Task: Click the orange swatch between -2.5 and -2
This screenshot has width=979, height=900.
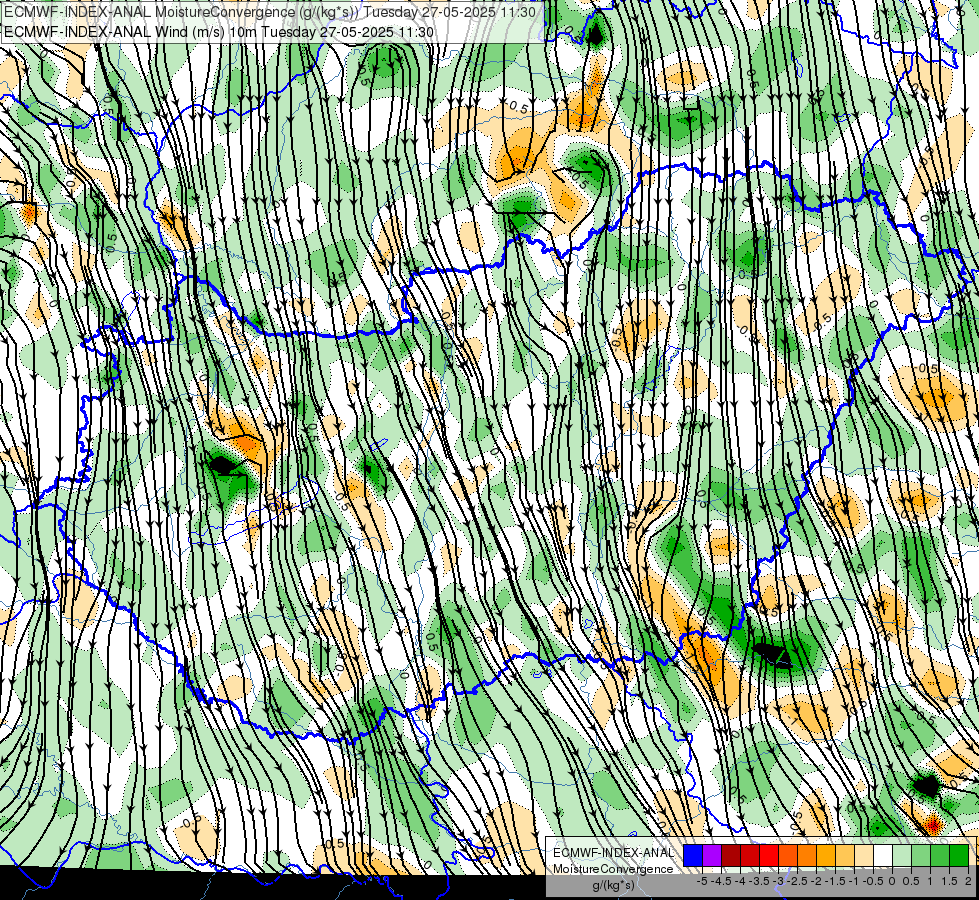Action: (807, 856)
